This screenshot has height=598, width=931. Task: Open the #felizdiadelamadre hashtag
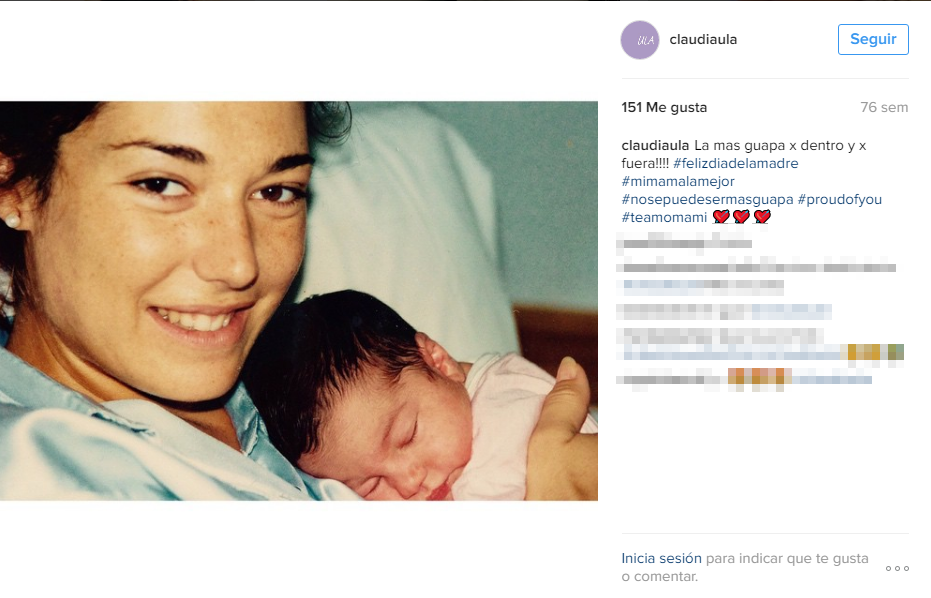tap(736, 163)
